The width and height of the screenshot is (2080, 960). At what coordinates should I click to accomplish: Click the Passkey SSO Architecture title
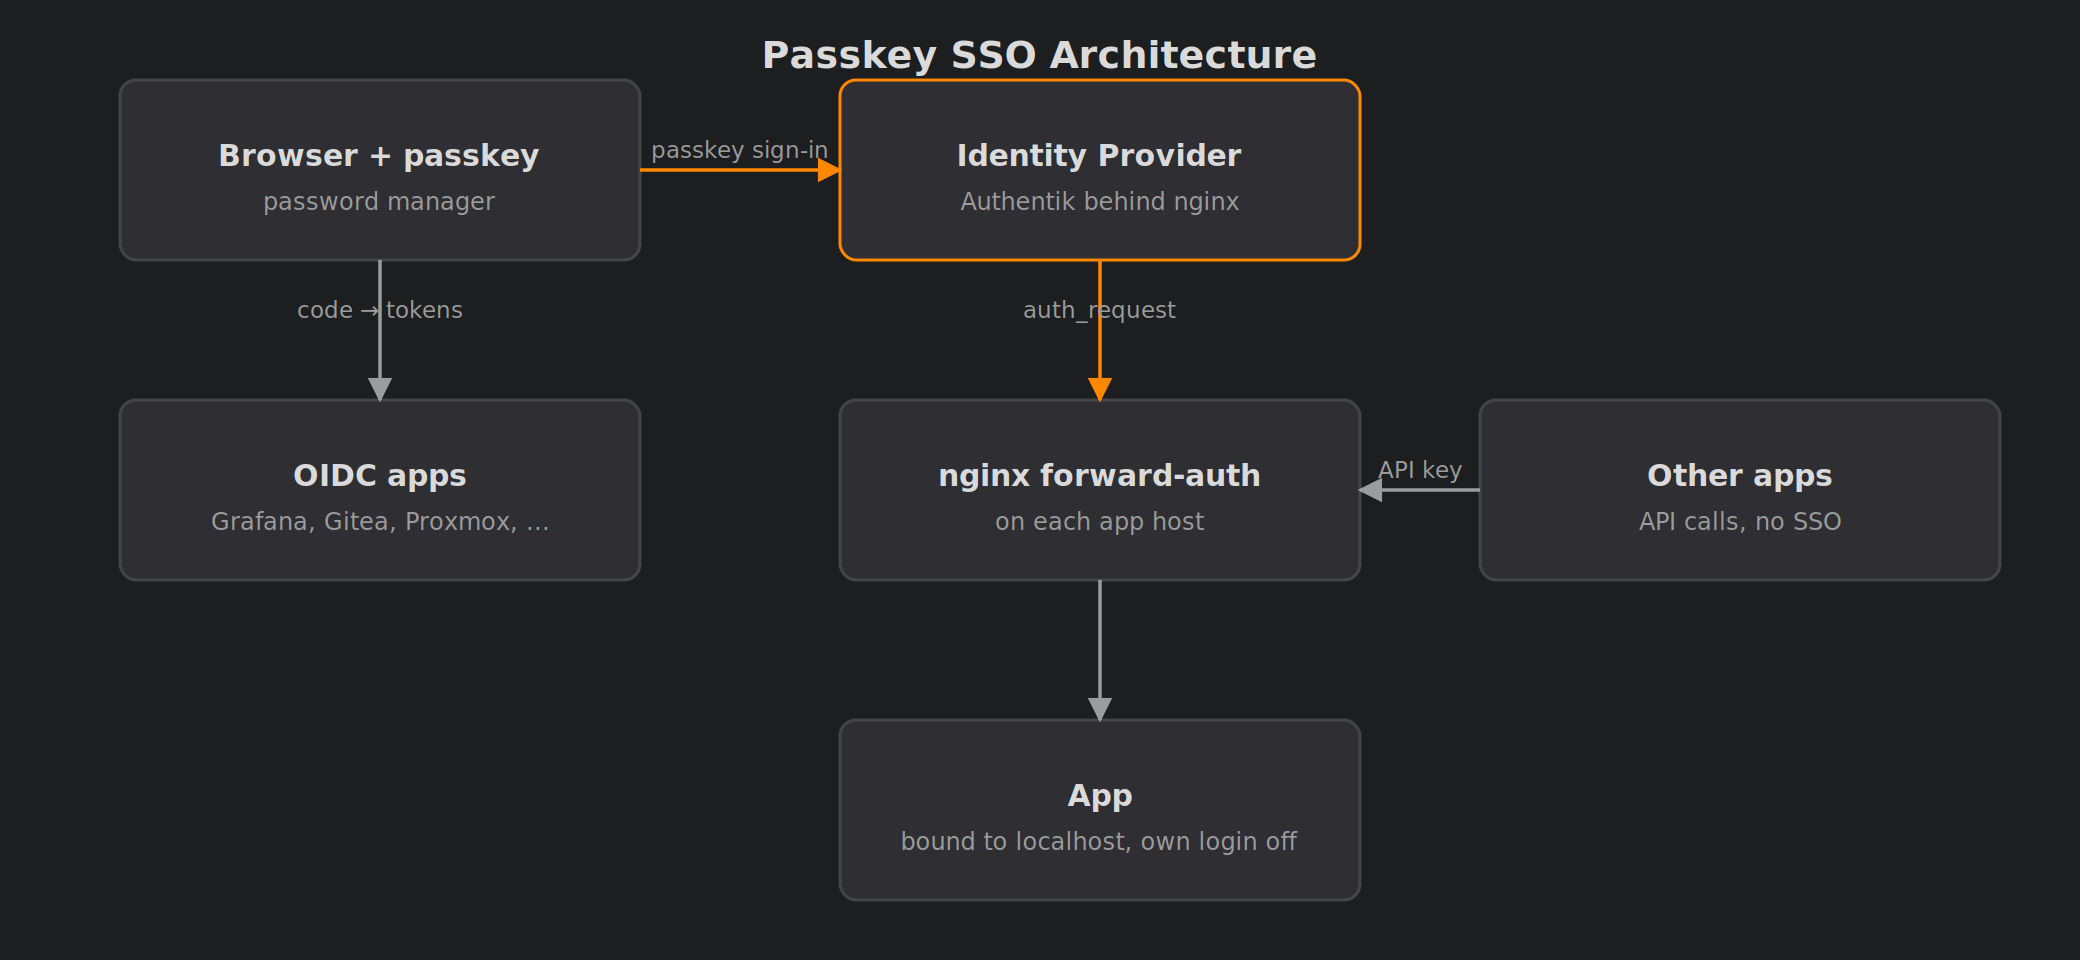[1040, 55]
